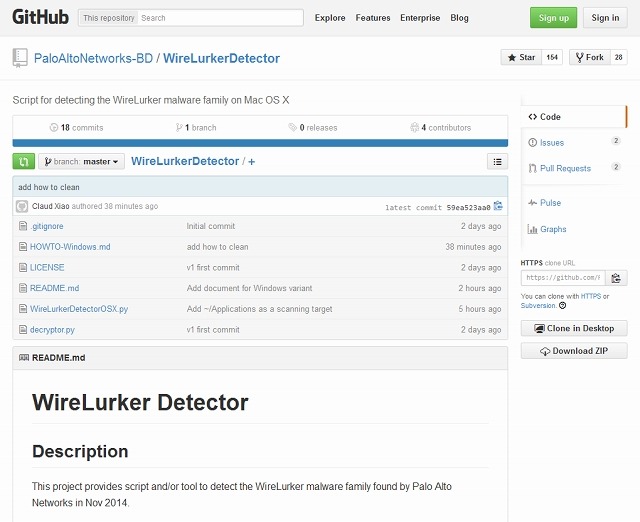640x522 pixels.
Task: Open the LICENSE file
Action: (x=47, y=267)
